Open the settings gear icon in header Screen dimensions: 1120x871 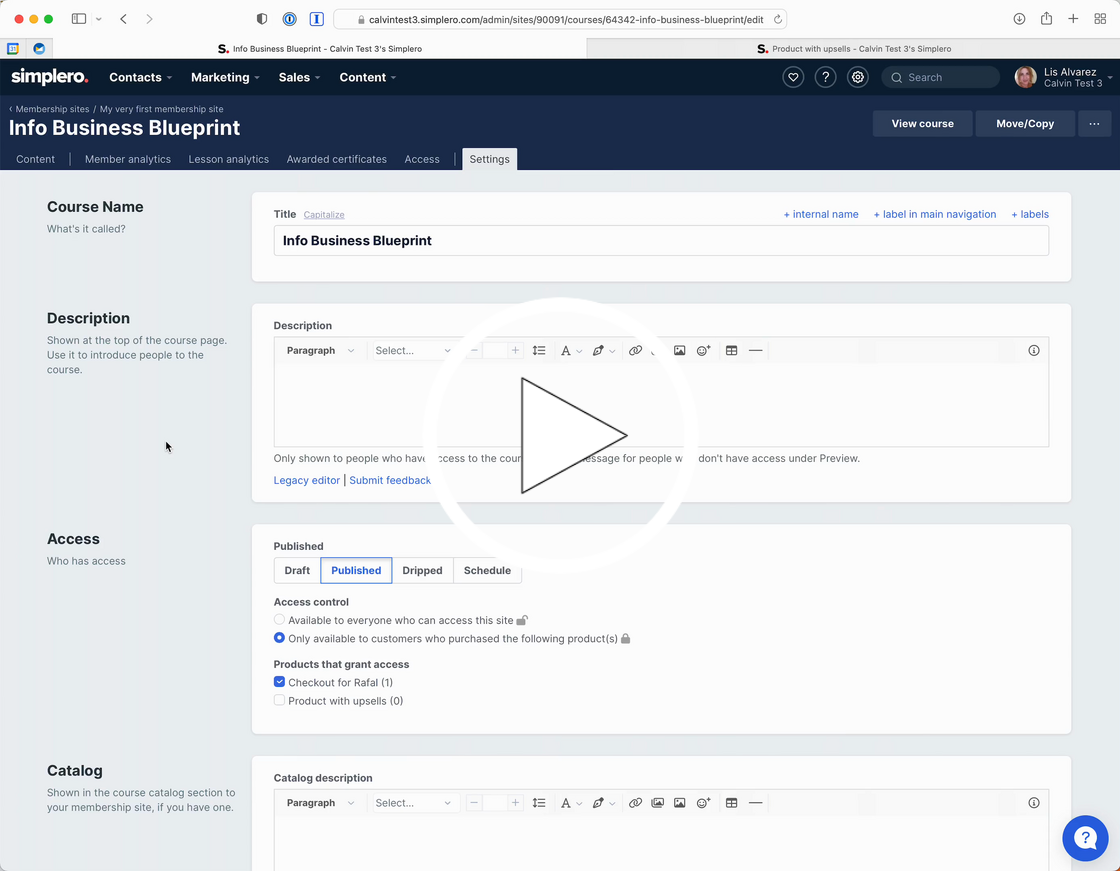[x=857, y=77]
